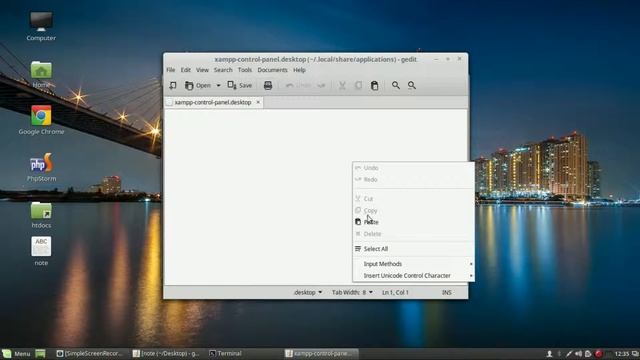Click the Redo arrow in the toolbar

(322, 85)
